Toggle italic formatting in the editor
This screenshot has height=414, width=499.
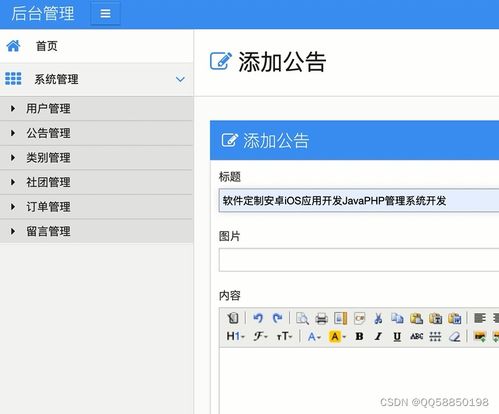tap(378, 336)
